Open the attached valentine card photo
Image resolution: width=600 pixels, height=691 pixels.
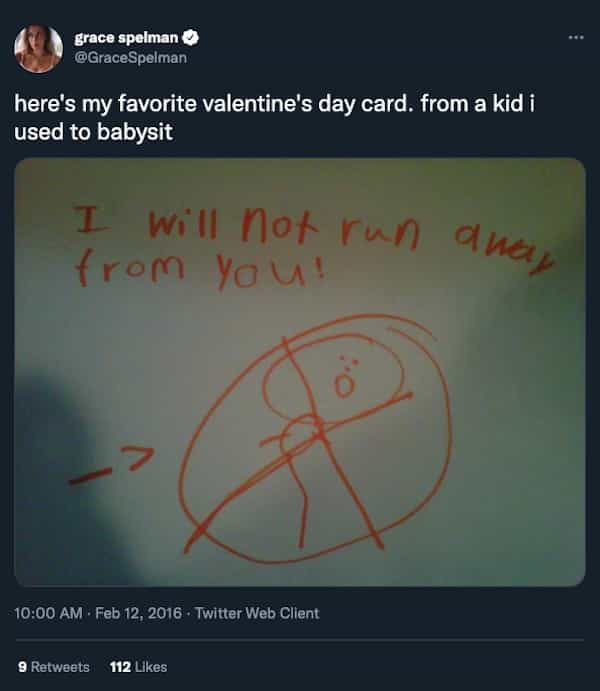click(300, 372)
